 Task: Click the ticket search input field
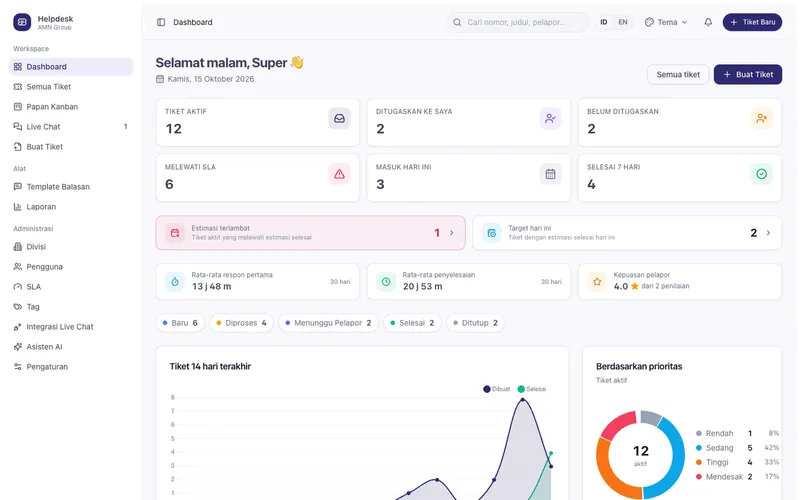[x=518, y=22]
